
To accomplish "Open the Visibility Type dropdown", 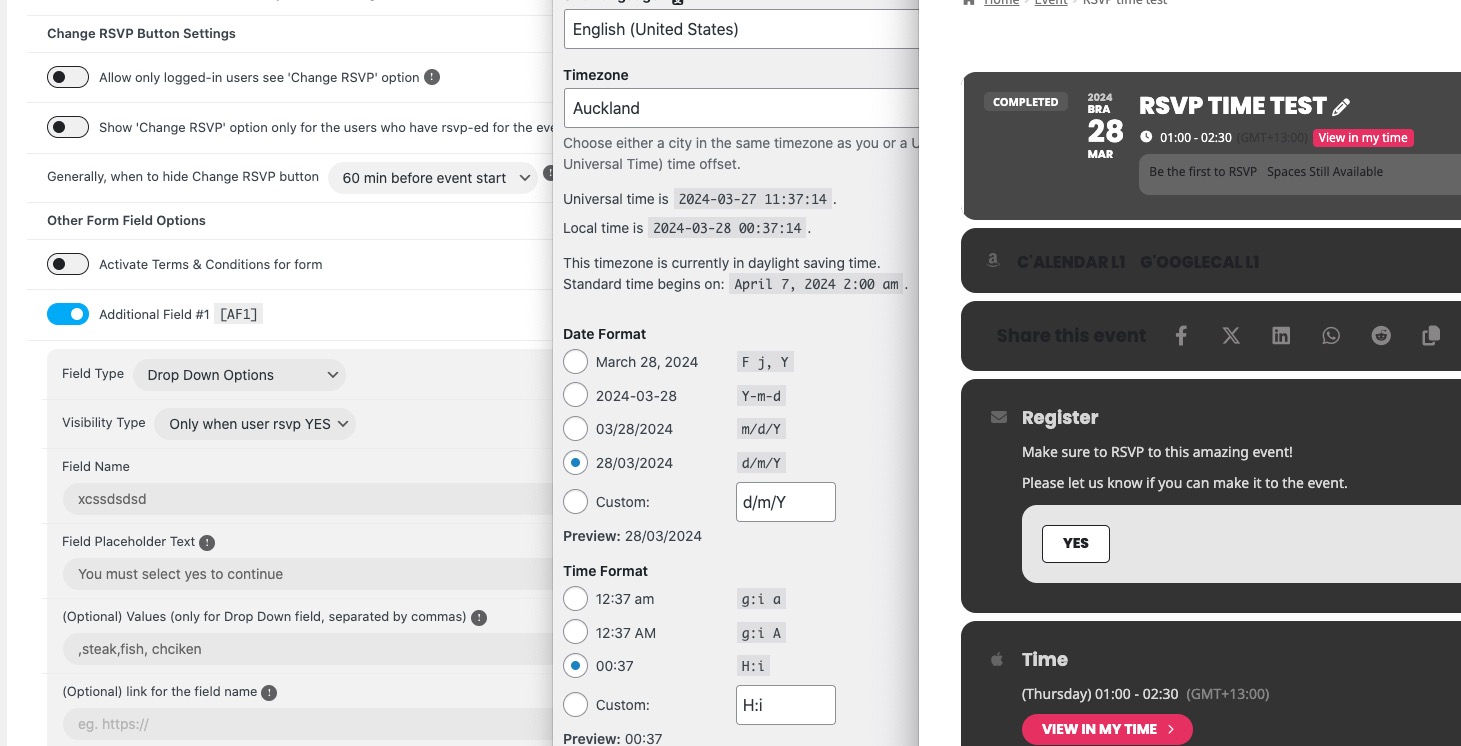I will 256,424.
